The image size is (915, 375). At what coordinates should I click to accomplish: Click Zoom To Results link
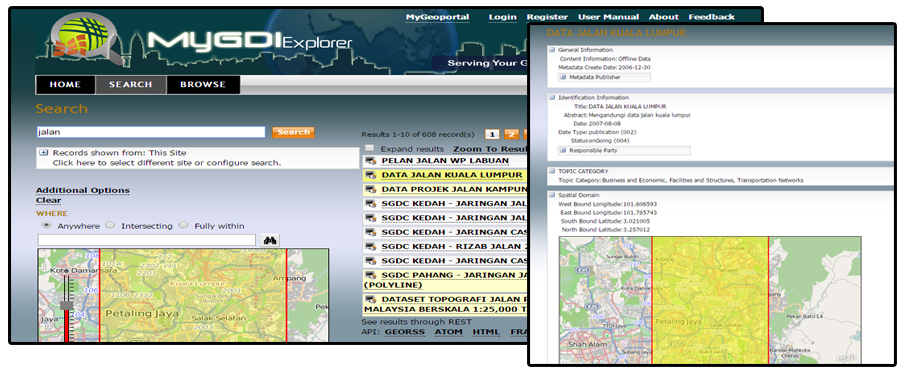490,149
